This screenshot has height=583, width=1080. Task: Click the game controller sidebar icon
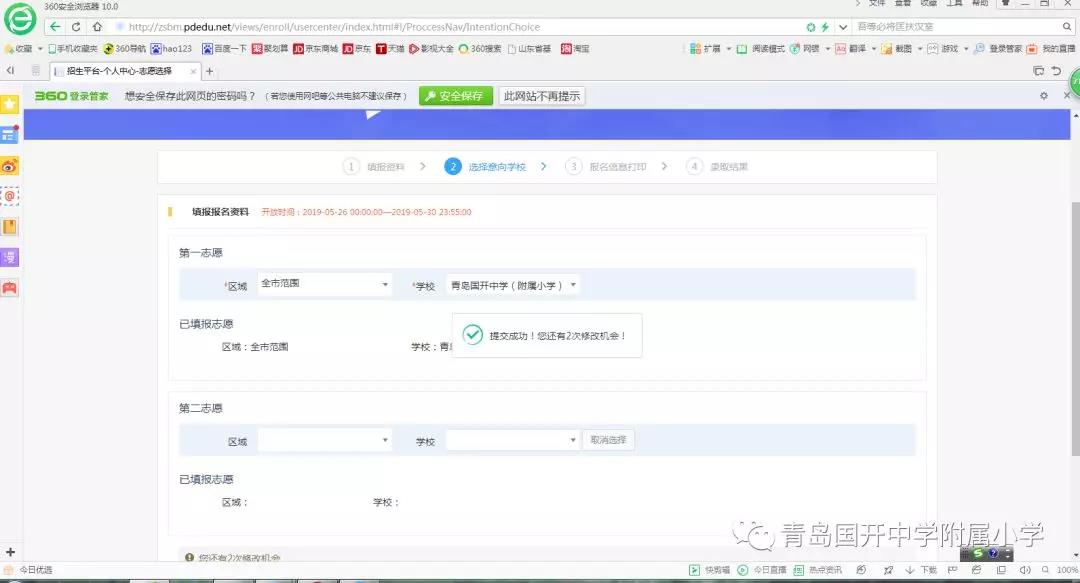pyautogui.click(x=10, y=288)
